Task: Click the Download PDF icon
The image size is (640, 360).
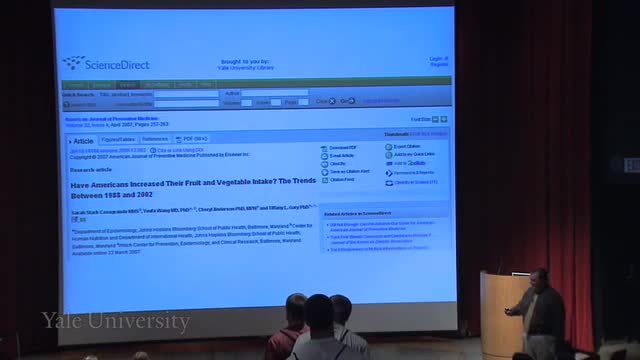Action: (324, 149)
